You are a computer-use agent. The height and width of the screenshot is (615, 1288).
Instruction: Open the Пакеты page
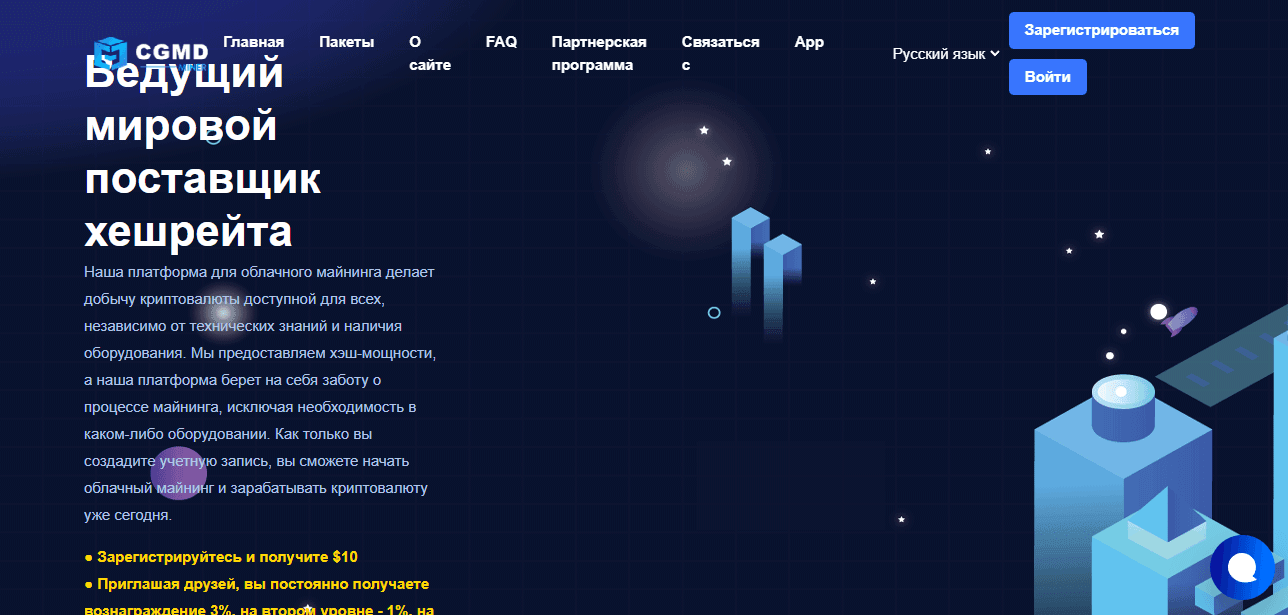[x=347, y=42]
